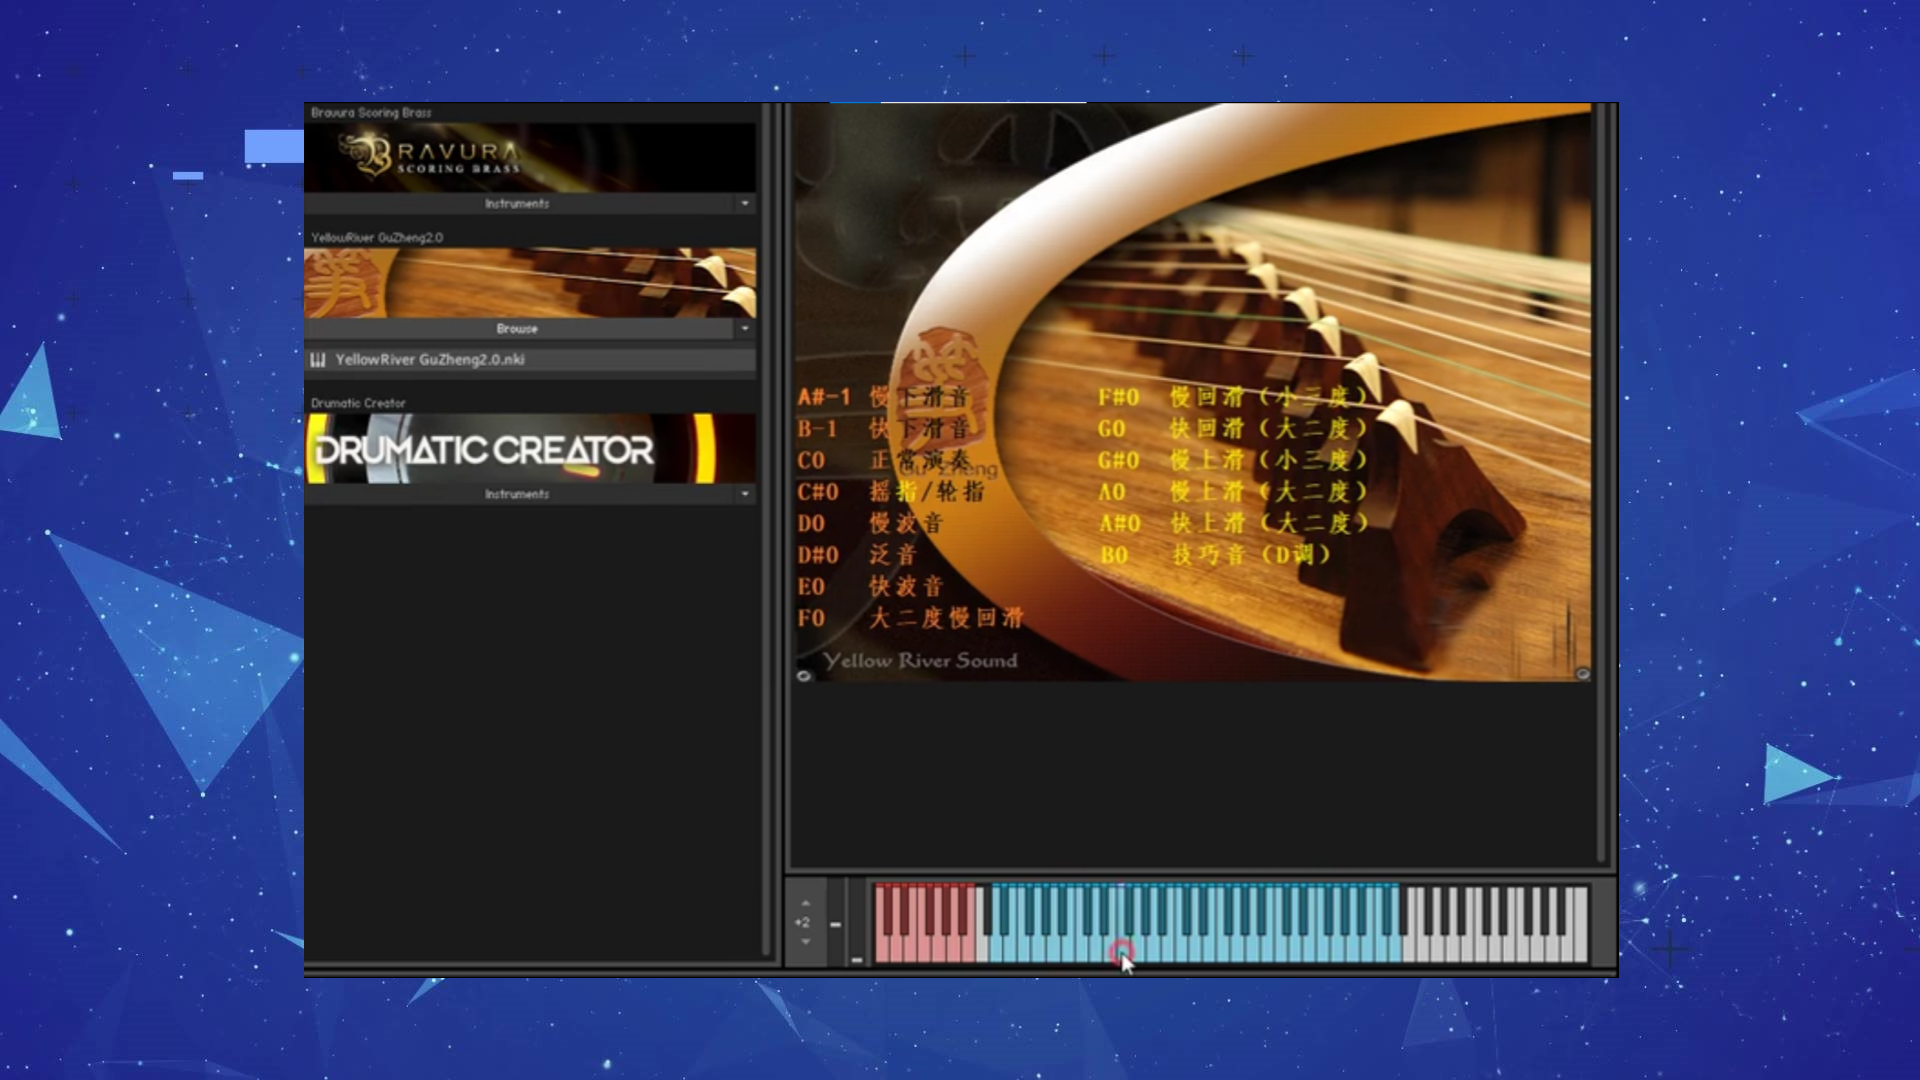This screenshot has height=1080, width=1920.
Task: Open the Bravura Scoring Brass library banner
Action: [530, 157]
